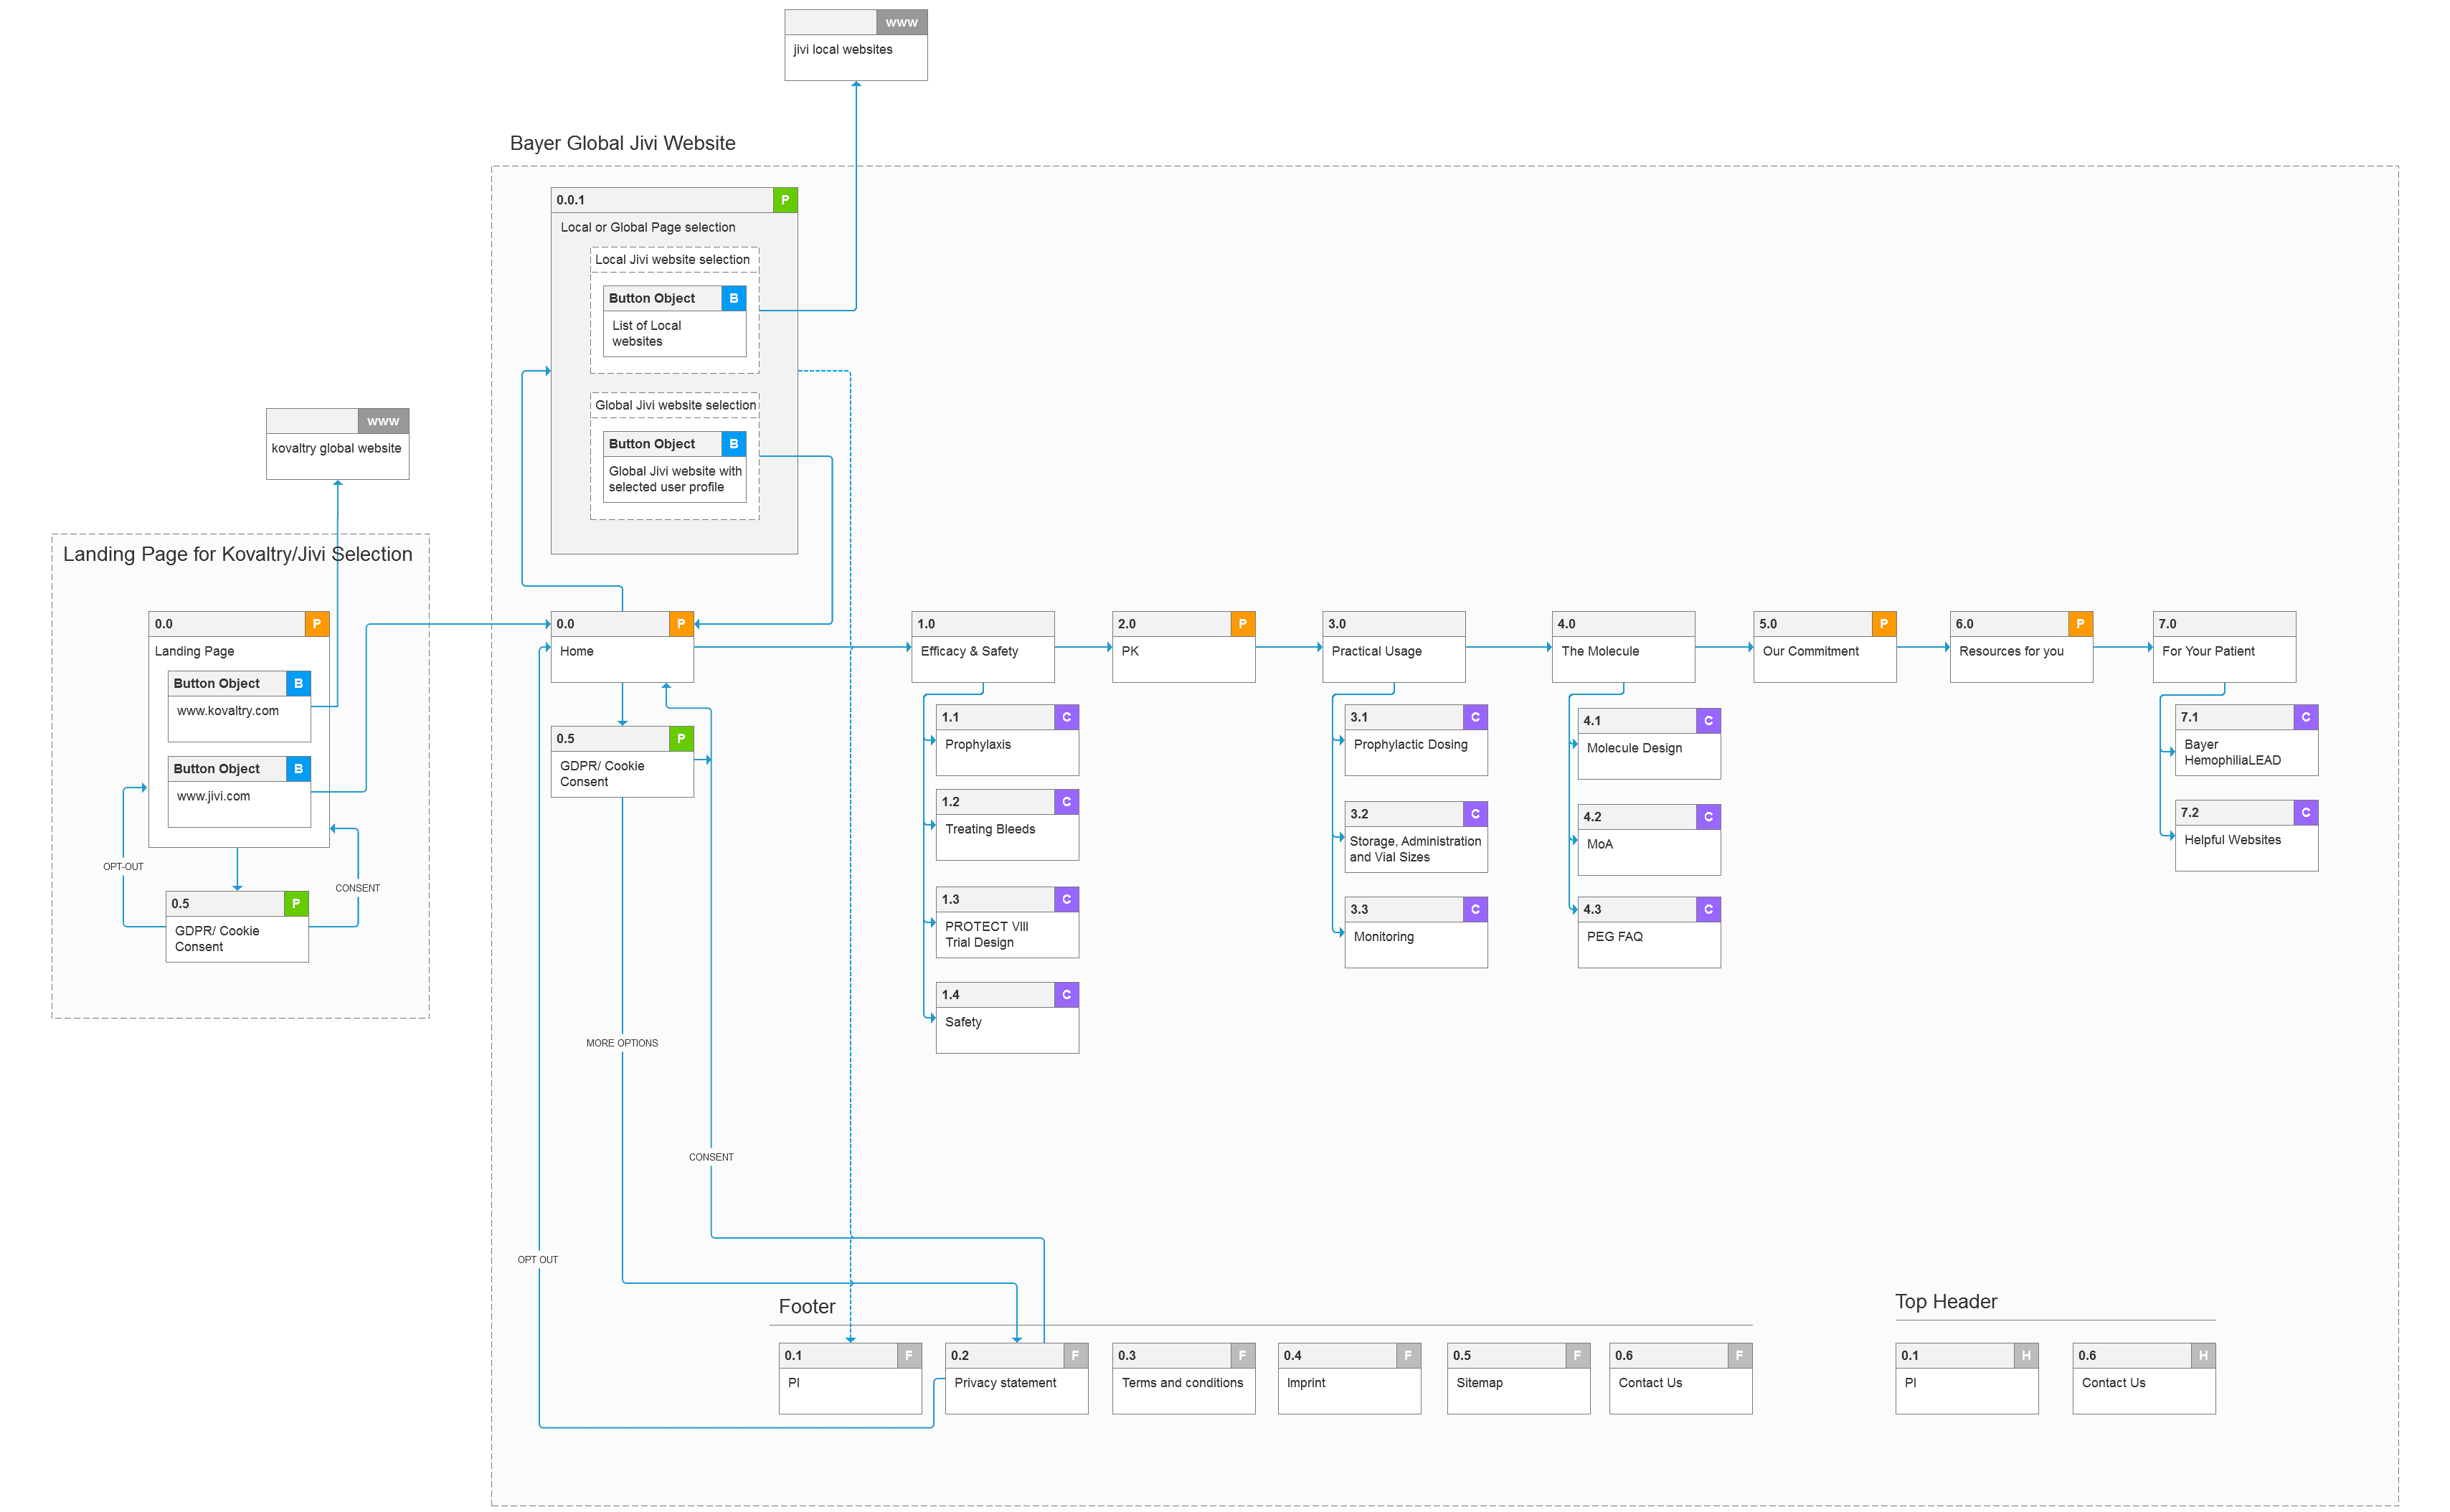Viewport: 2450px width, 1512px height.
Task: Click the OPT OUT connector label near Home
Action: pyautogui.click(x=538, y=1260)
